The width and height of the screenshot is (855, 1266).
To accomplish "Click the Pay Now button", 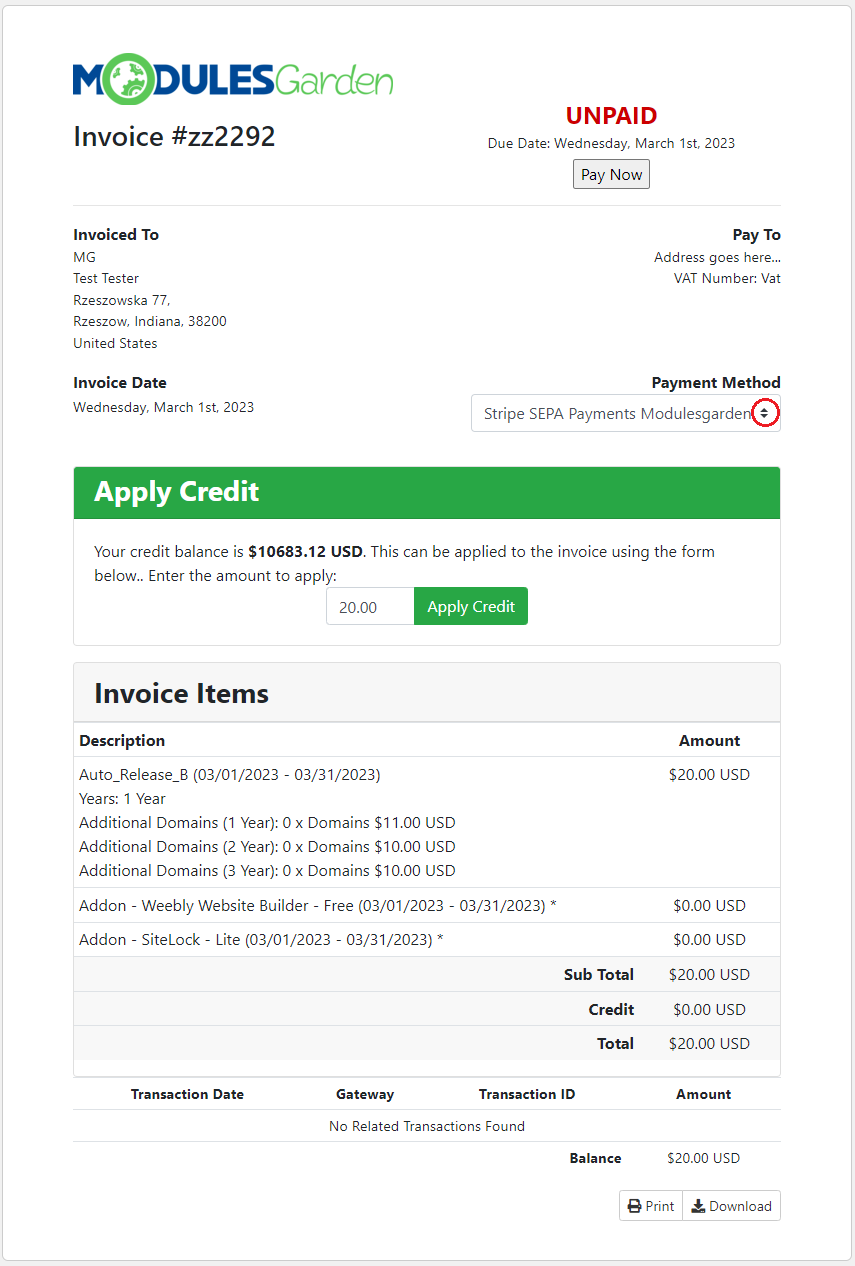I will pyautogui.click(x=611, y=174).
